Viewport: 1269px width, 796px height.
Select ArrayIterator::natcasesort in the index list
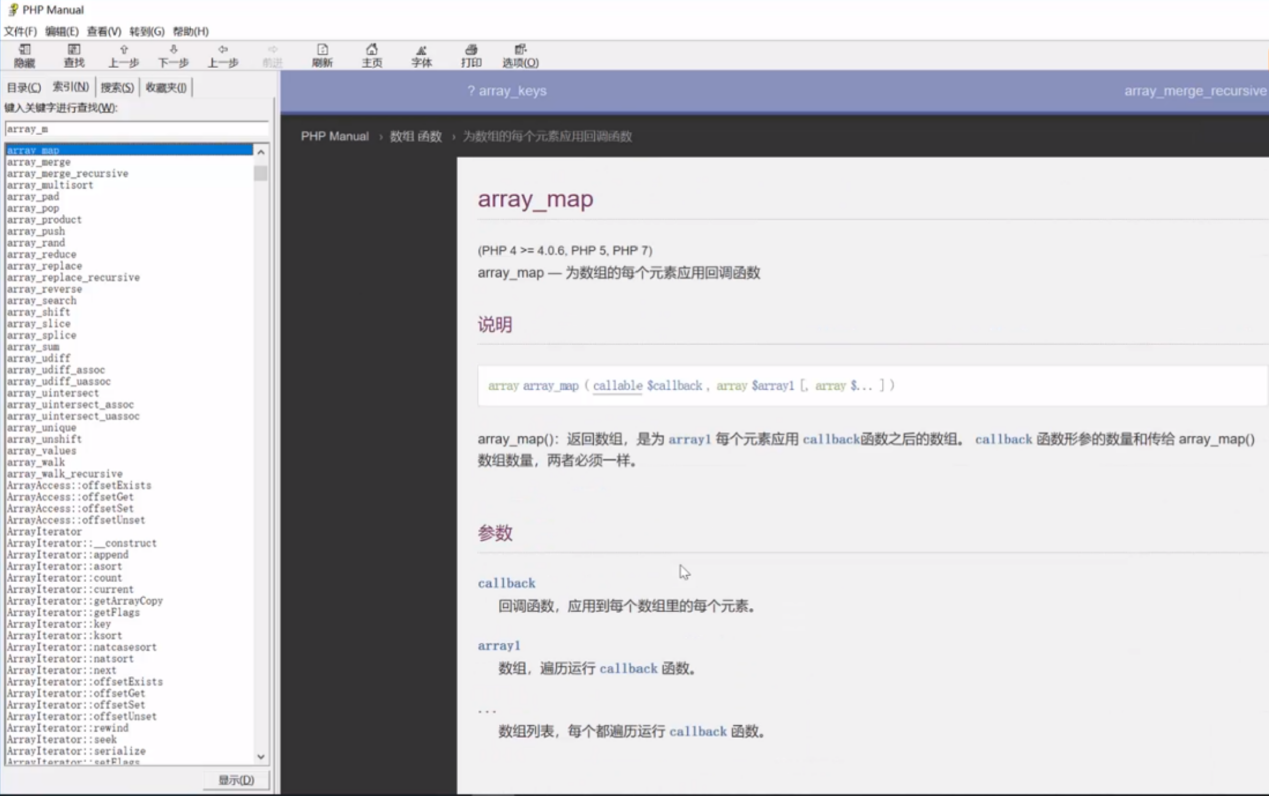pyautogui.click(x=82, y=648)
